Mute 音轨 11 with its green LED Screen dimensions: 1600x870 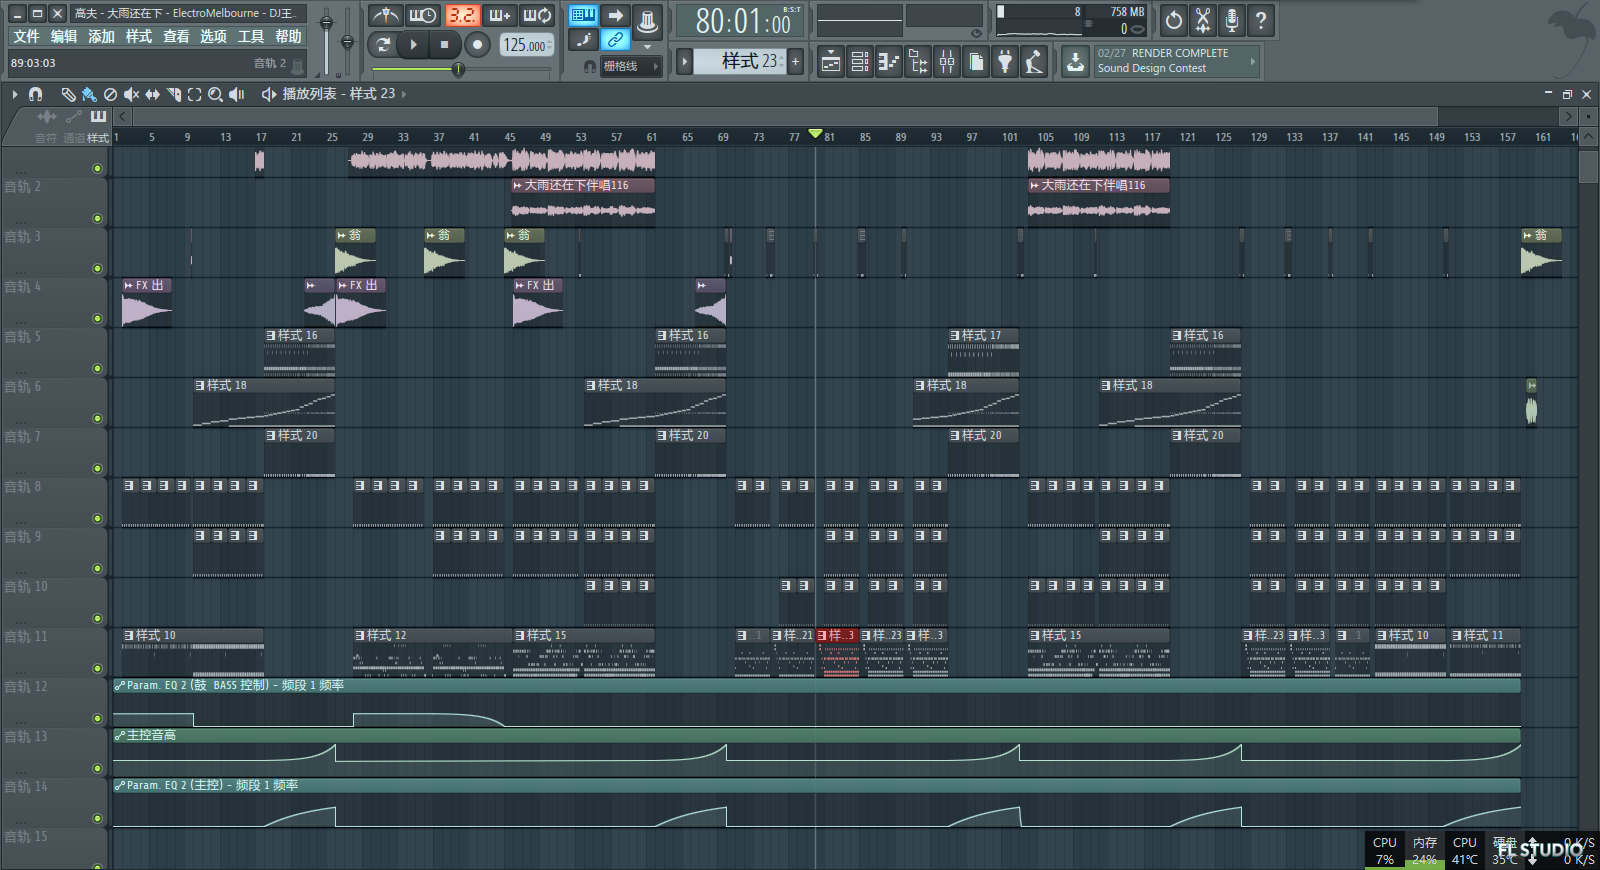pos(97,668)
